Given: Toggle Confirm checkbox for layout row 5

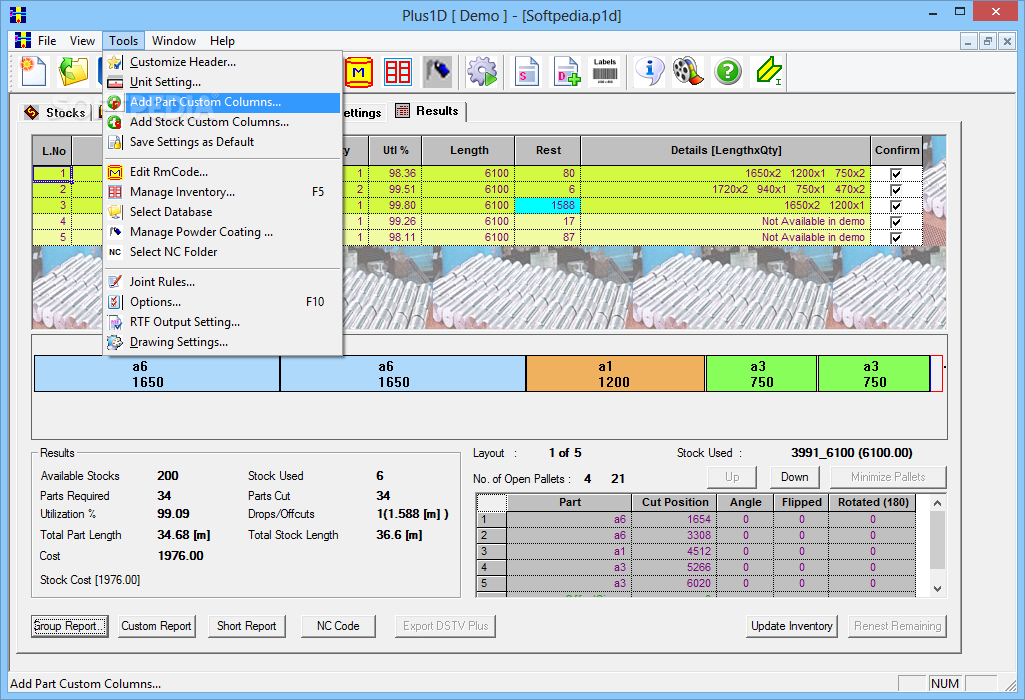Looking at the screenshot, I should pyautogui.click(x=896, y=237).
